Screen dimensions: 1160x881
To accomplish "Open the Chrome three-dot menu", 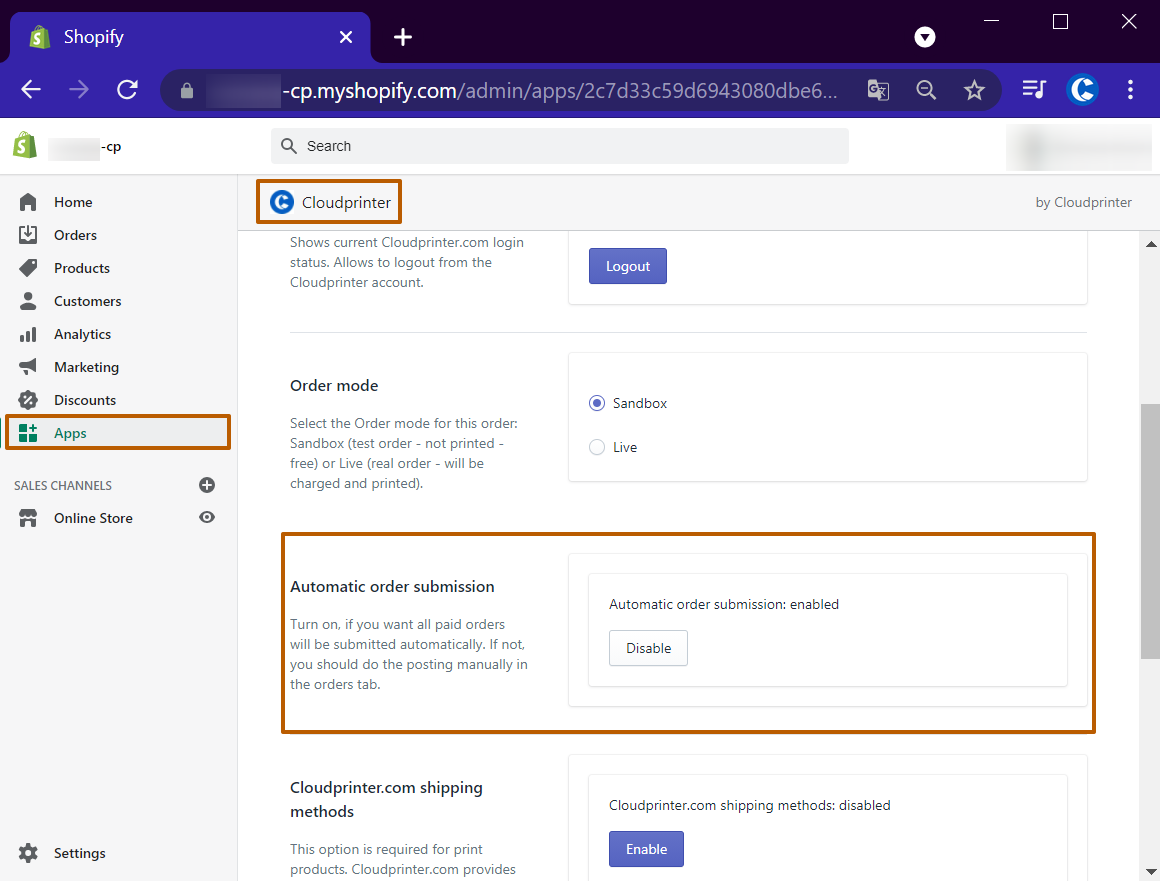I will click(x=1130, y=90).
